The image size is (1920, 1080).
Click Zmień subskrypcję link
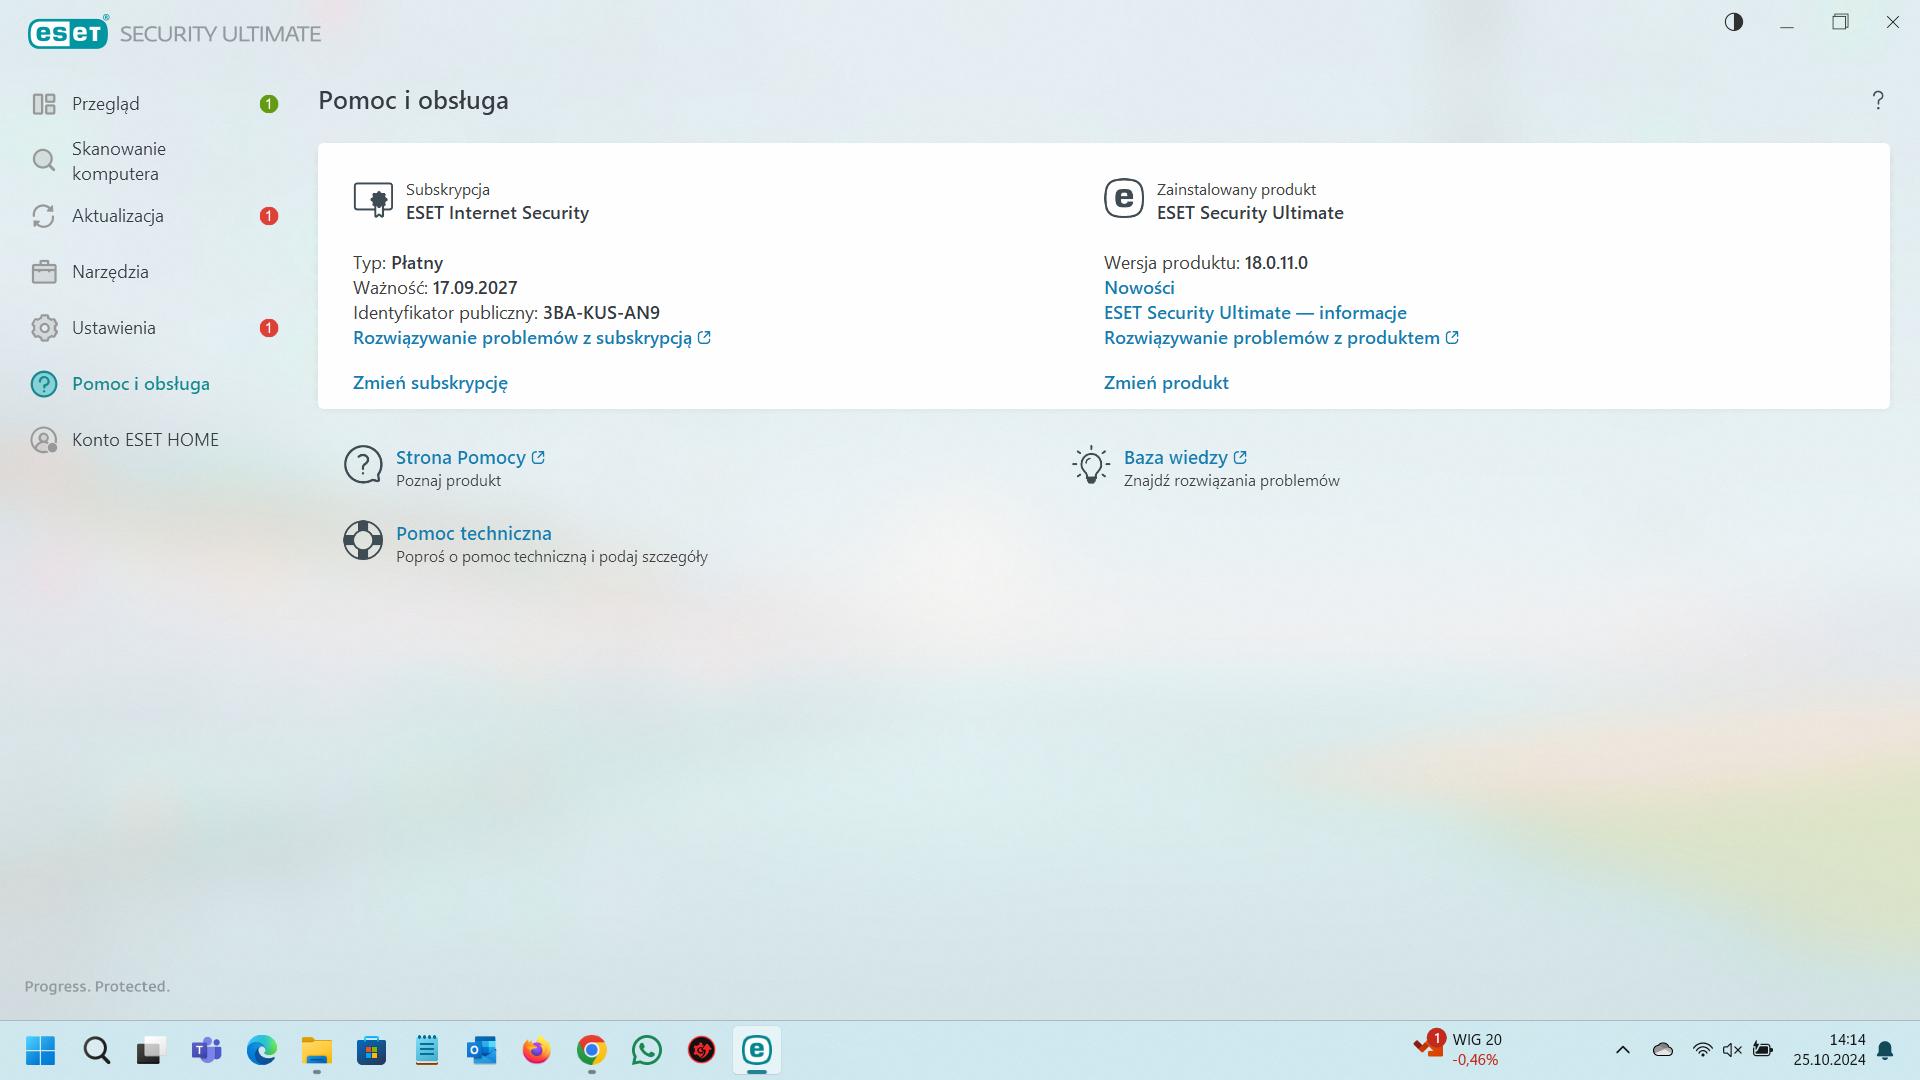pyautogui.click(x=430, y=383)
